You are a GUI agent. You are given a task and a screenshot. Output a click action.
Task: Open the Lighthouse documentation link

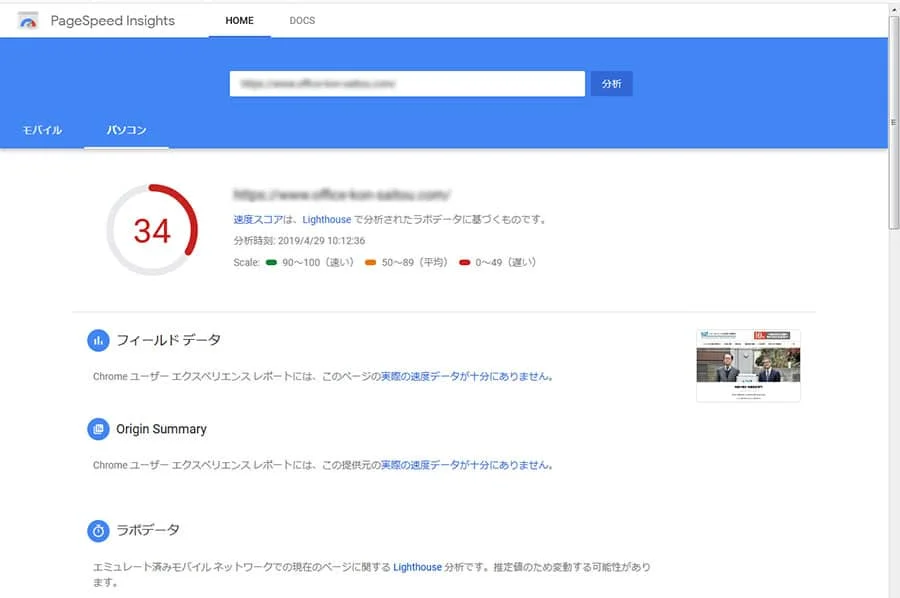click(x=325, y=219)
